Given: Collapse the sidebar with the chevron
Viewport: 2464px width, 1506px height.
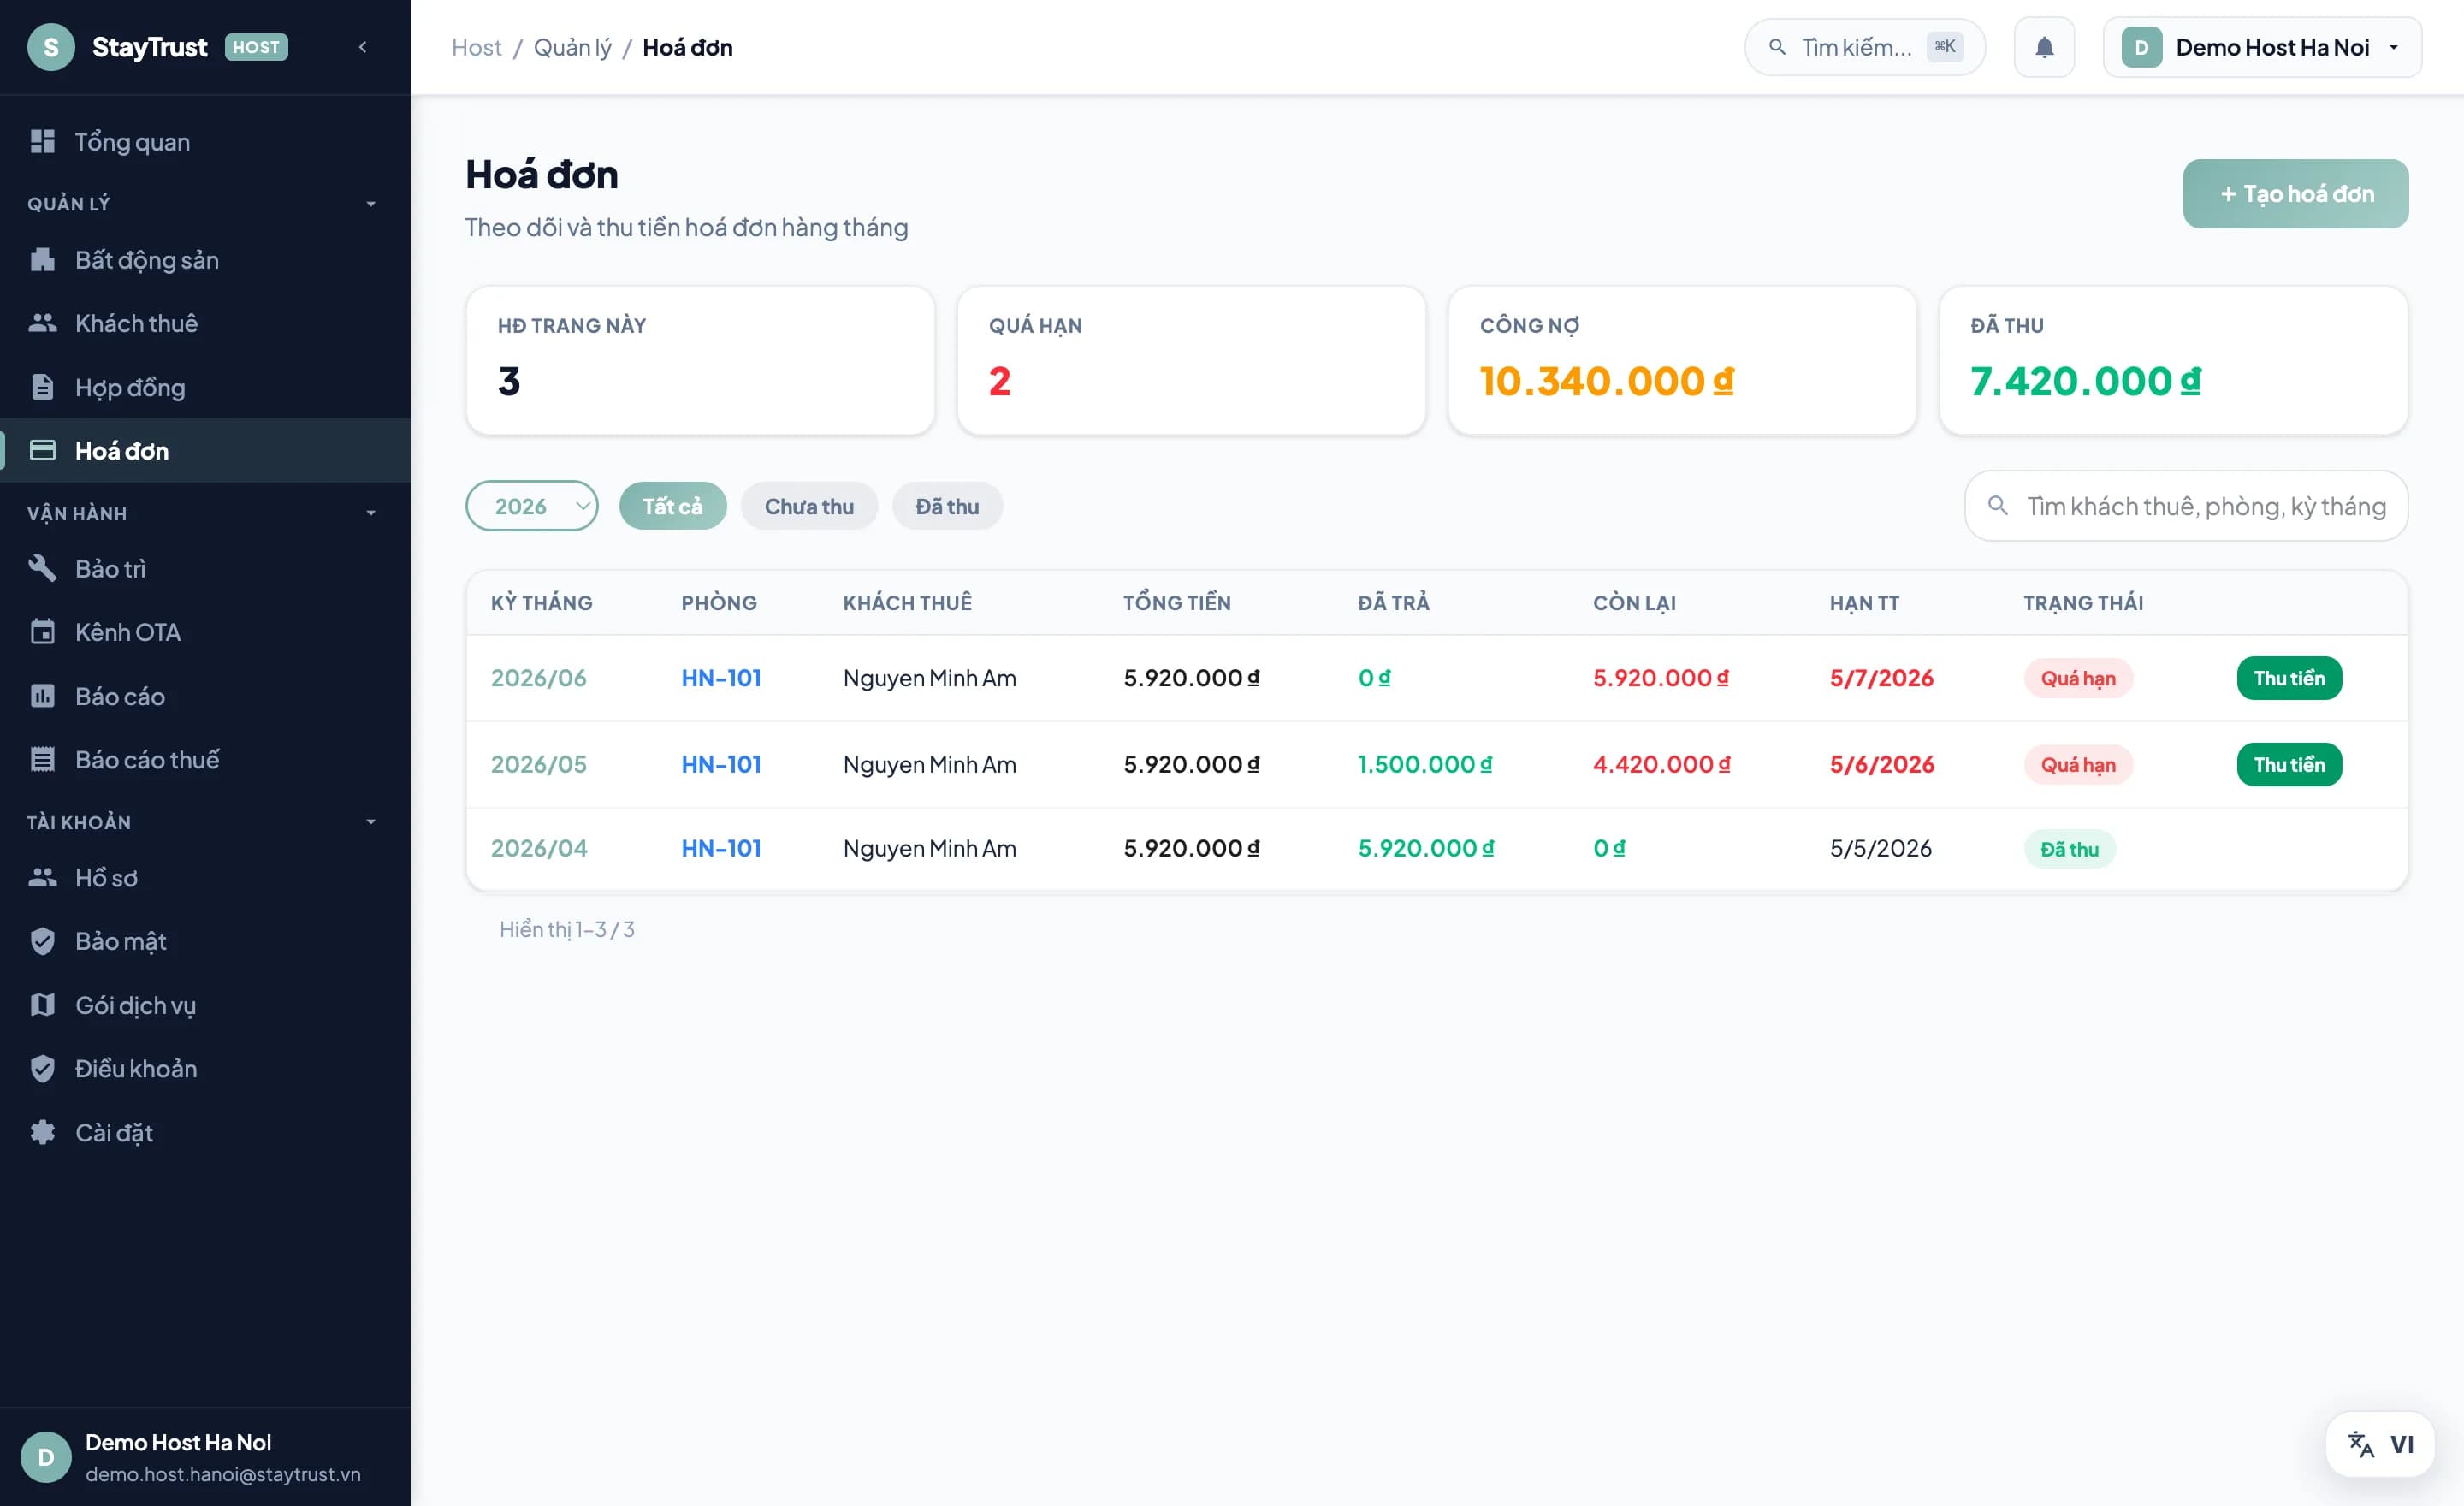Looking at the screenshot, I should [x=363, y=47].
